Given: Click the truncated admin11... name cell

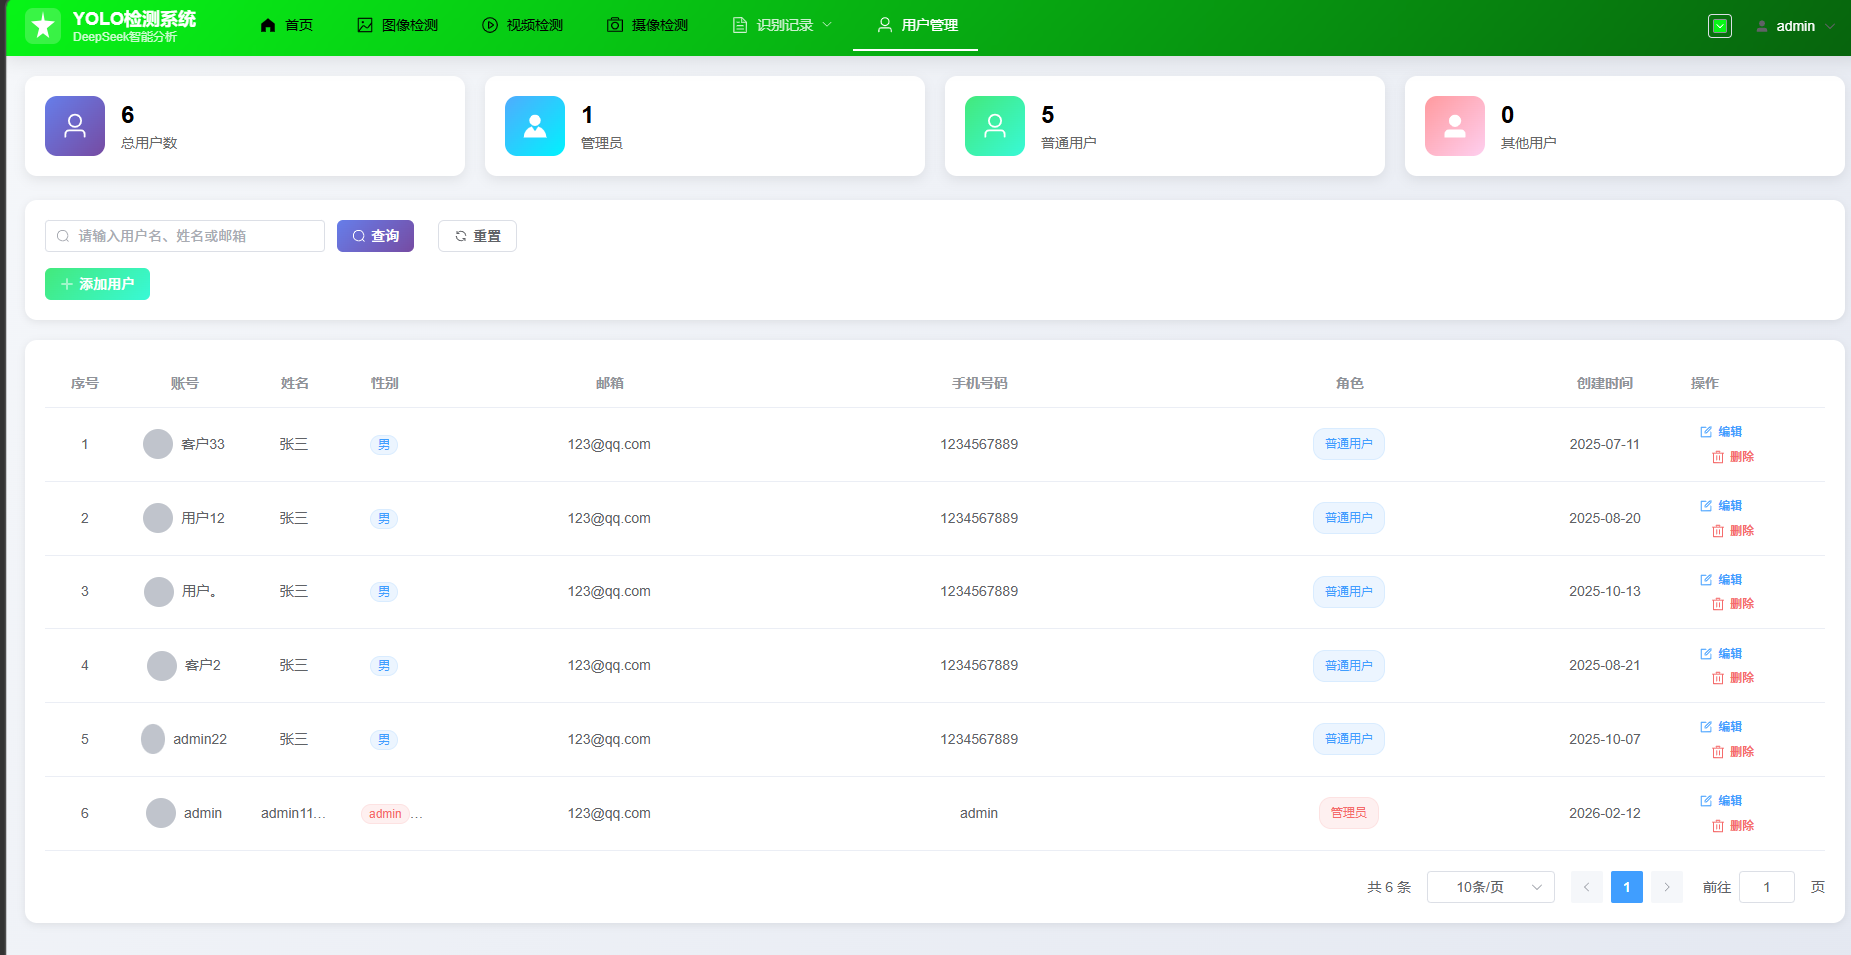Looking at the screenshot, I should tap(293, 813).
